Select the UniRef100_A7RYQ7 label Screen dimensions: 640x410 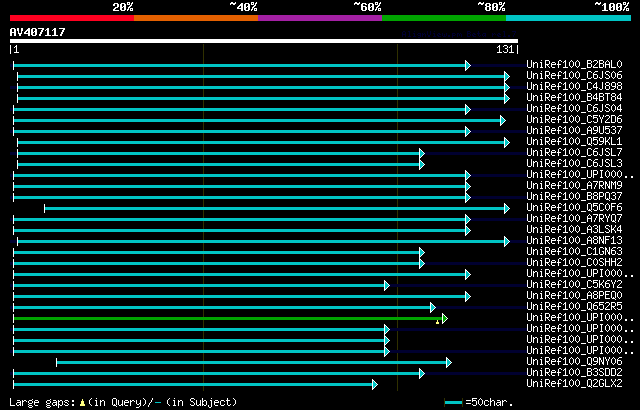(x=574, y=219)
